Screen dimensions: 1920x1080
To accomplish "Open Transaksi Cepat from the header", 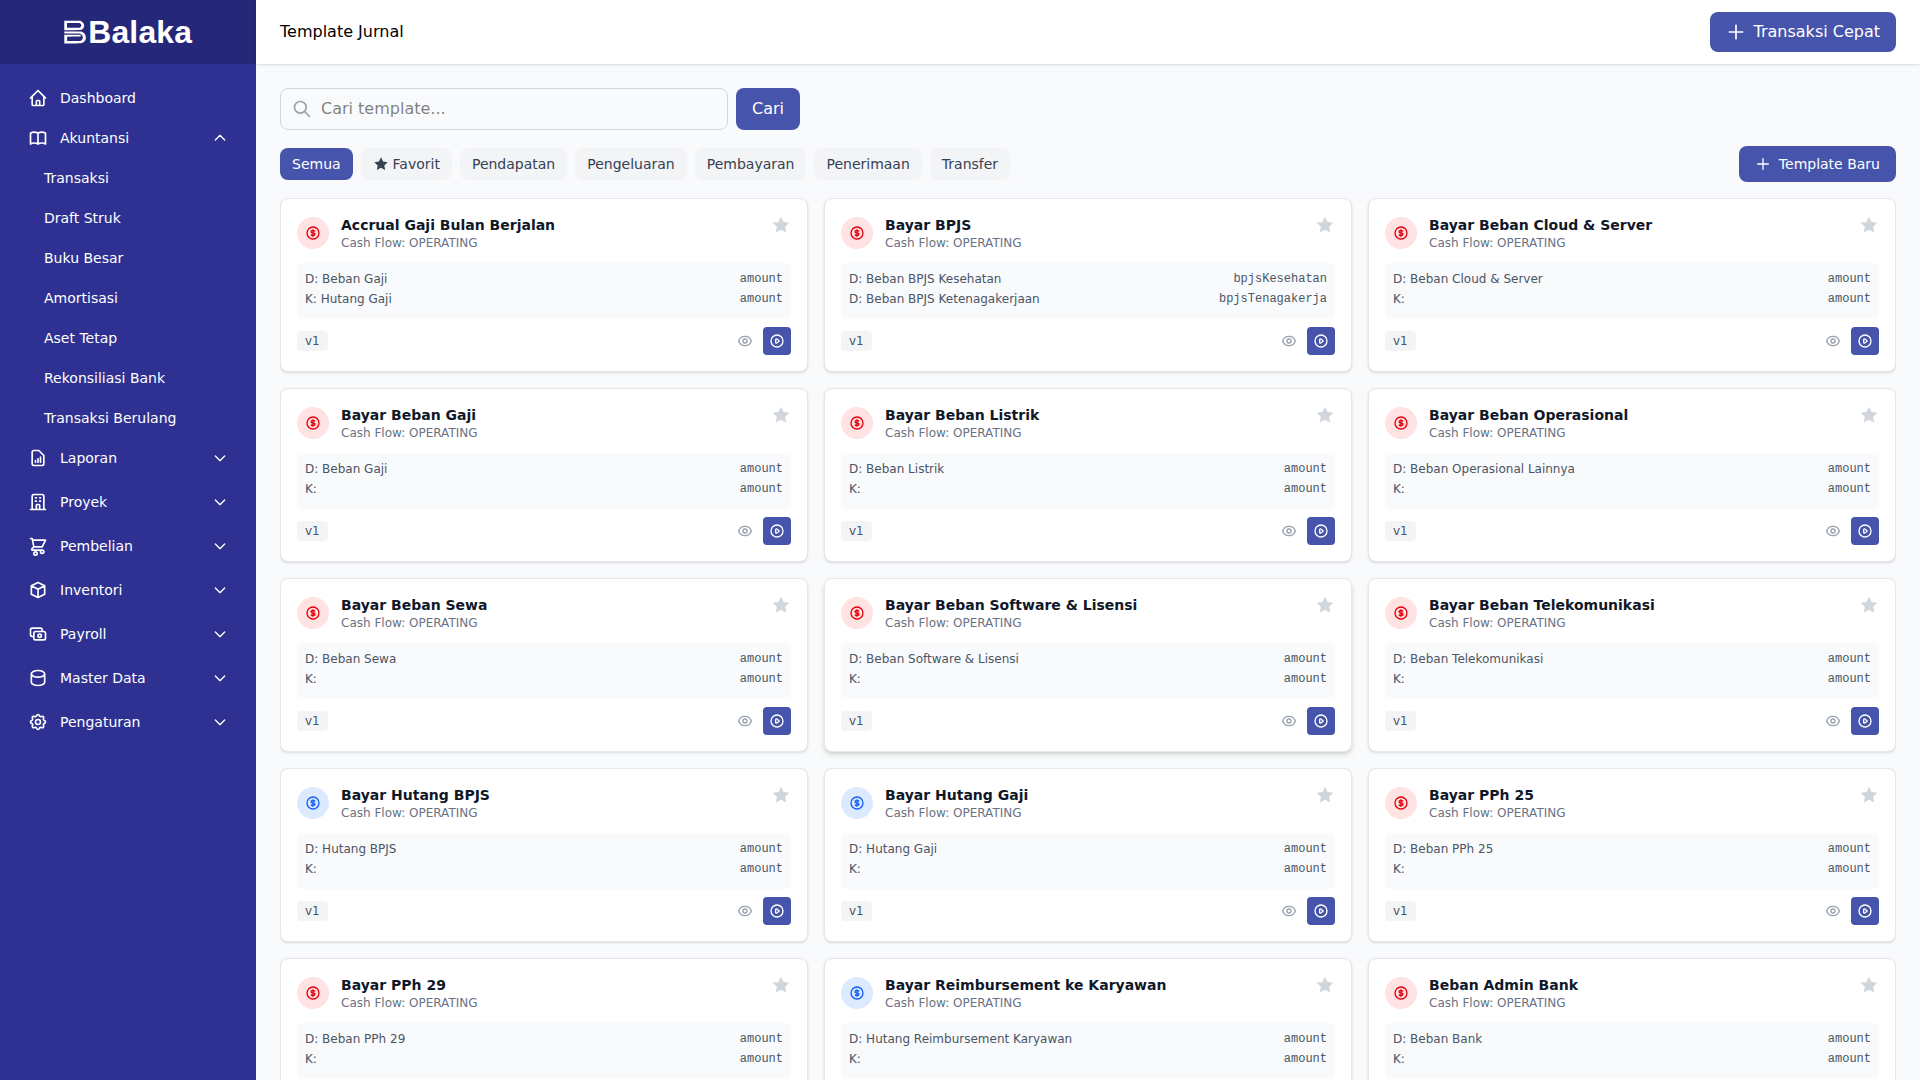I will pyautogui.click(x=1802, y=32).
